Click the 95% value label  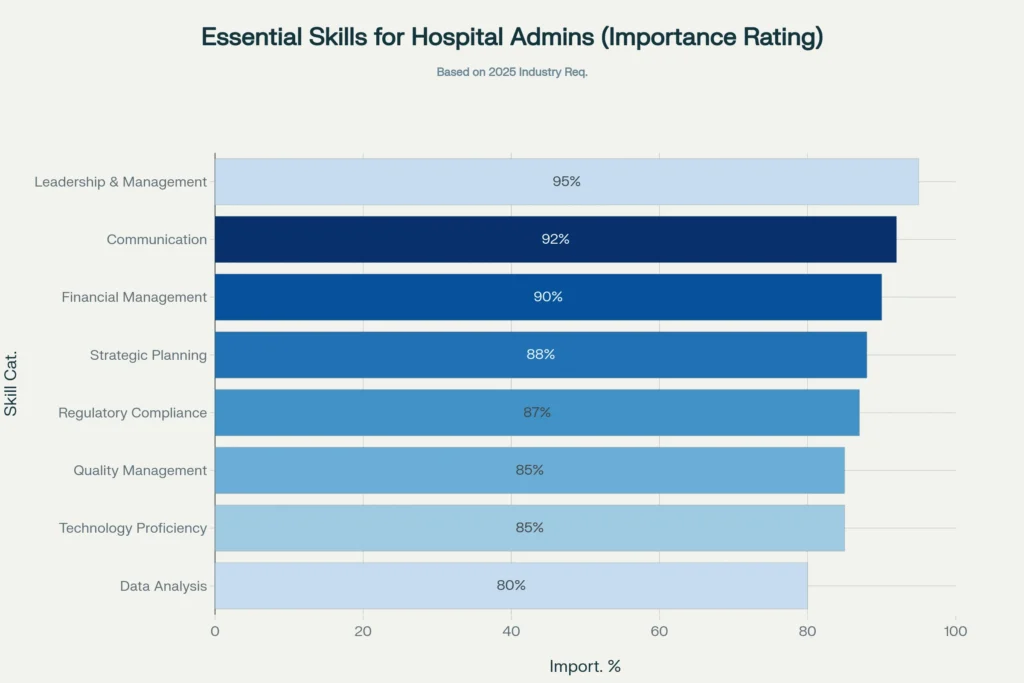tap(566, 182)
